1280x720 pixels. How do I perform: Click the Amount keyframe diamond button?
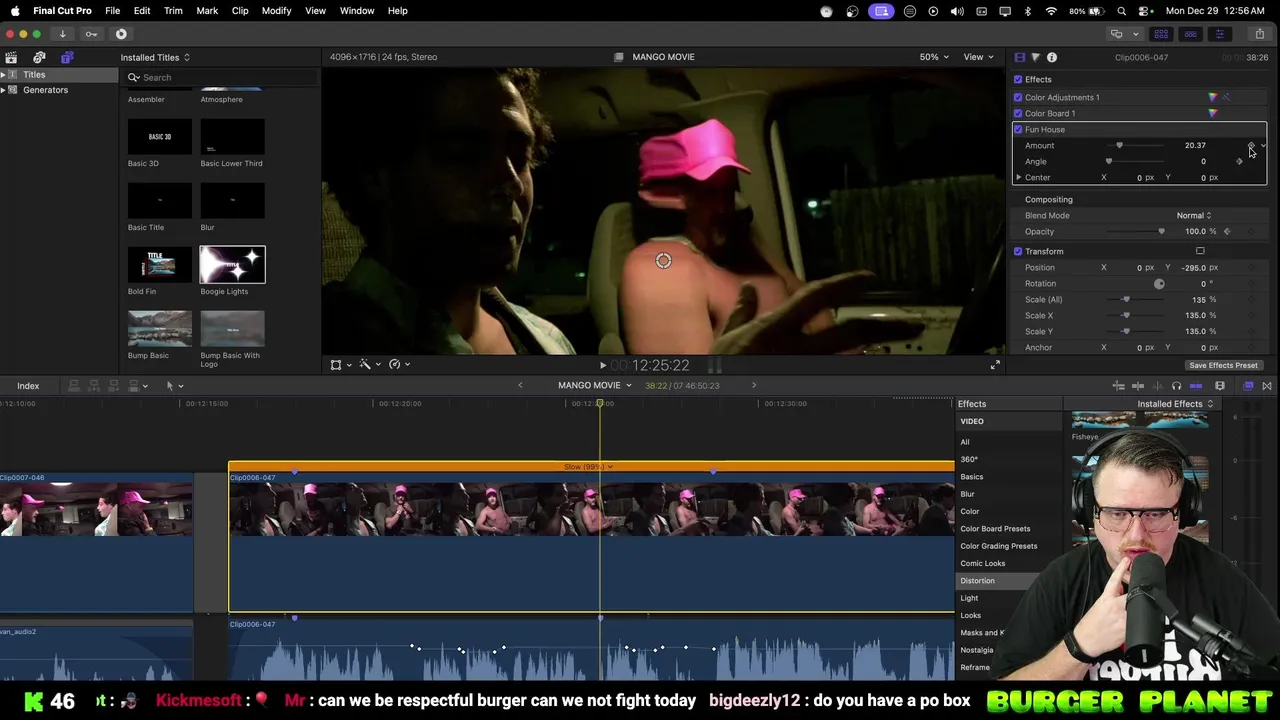1251,146
